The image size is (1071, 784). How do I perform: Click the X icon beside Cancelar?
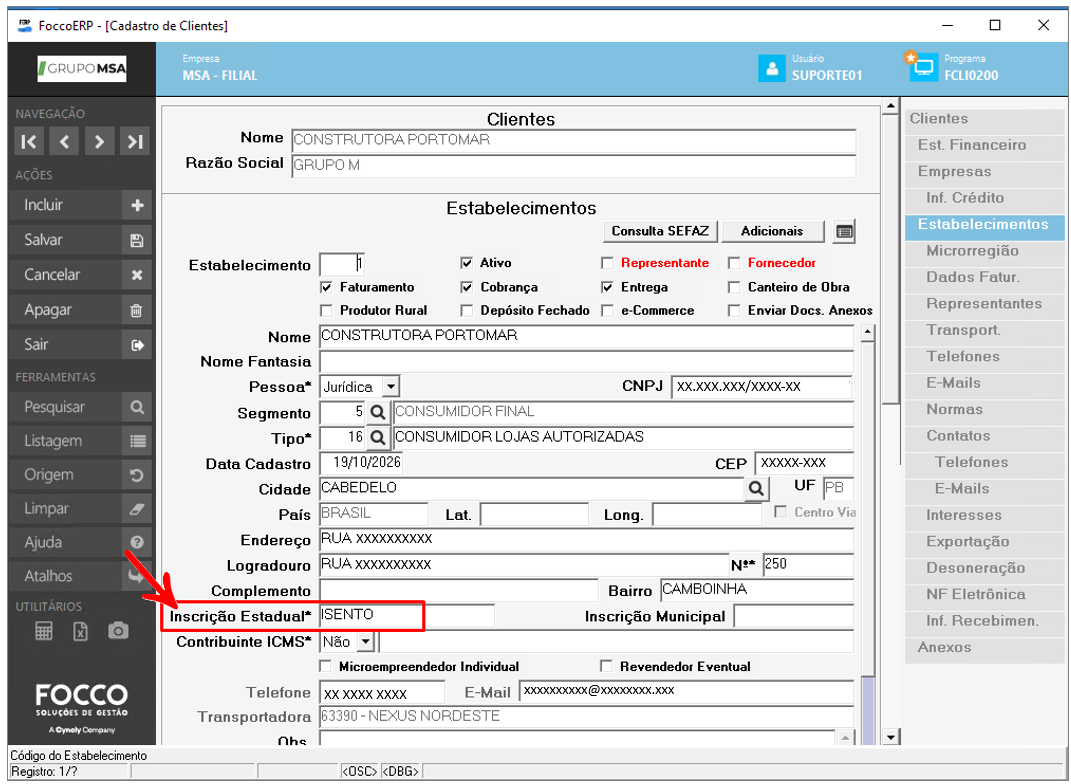click(137, 275)
